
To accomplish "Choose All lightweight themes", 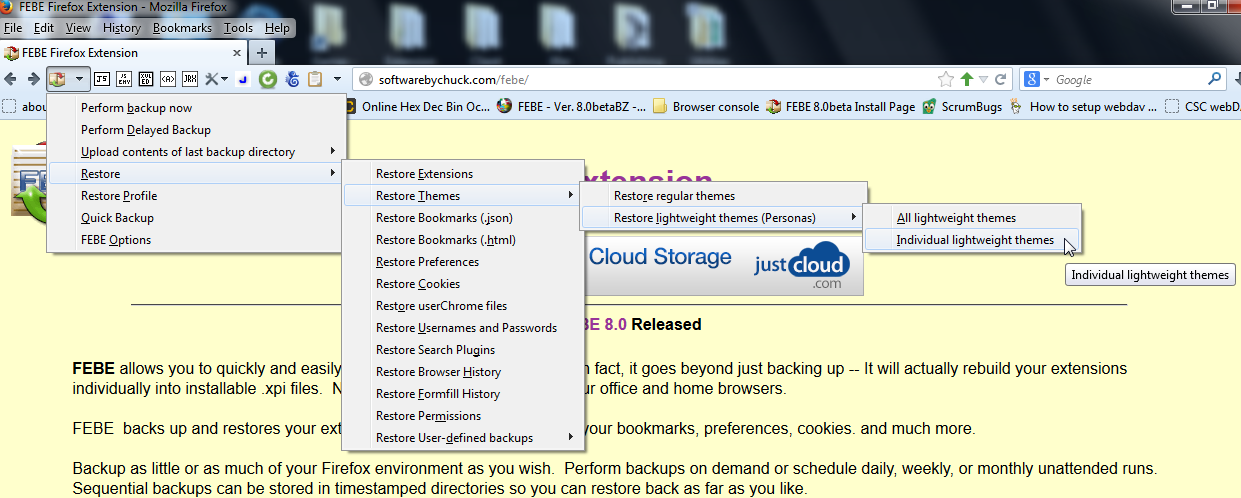I will coord(973,218).
